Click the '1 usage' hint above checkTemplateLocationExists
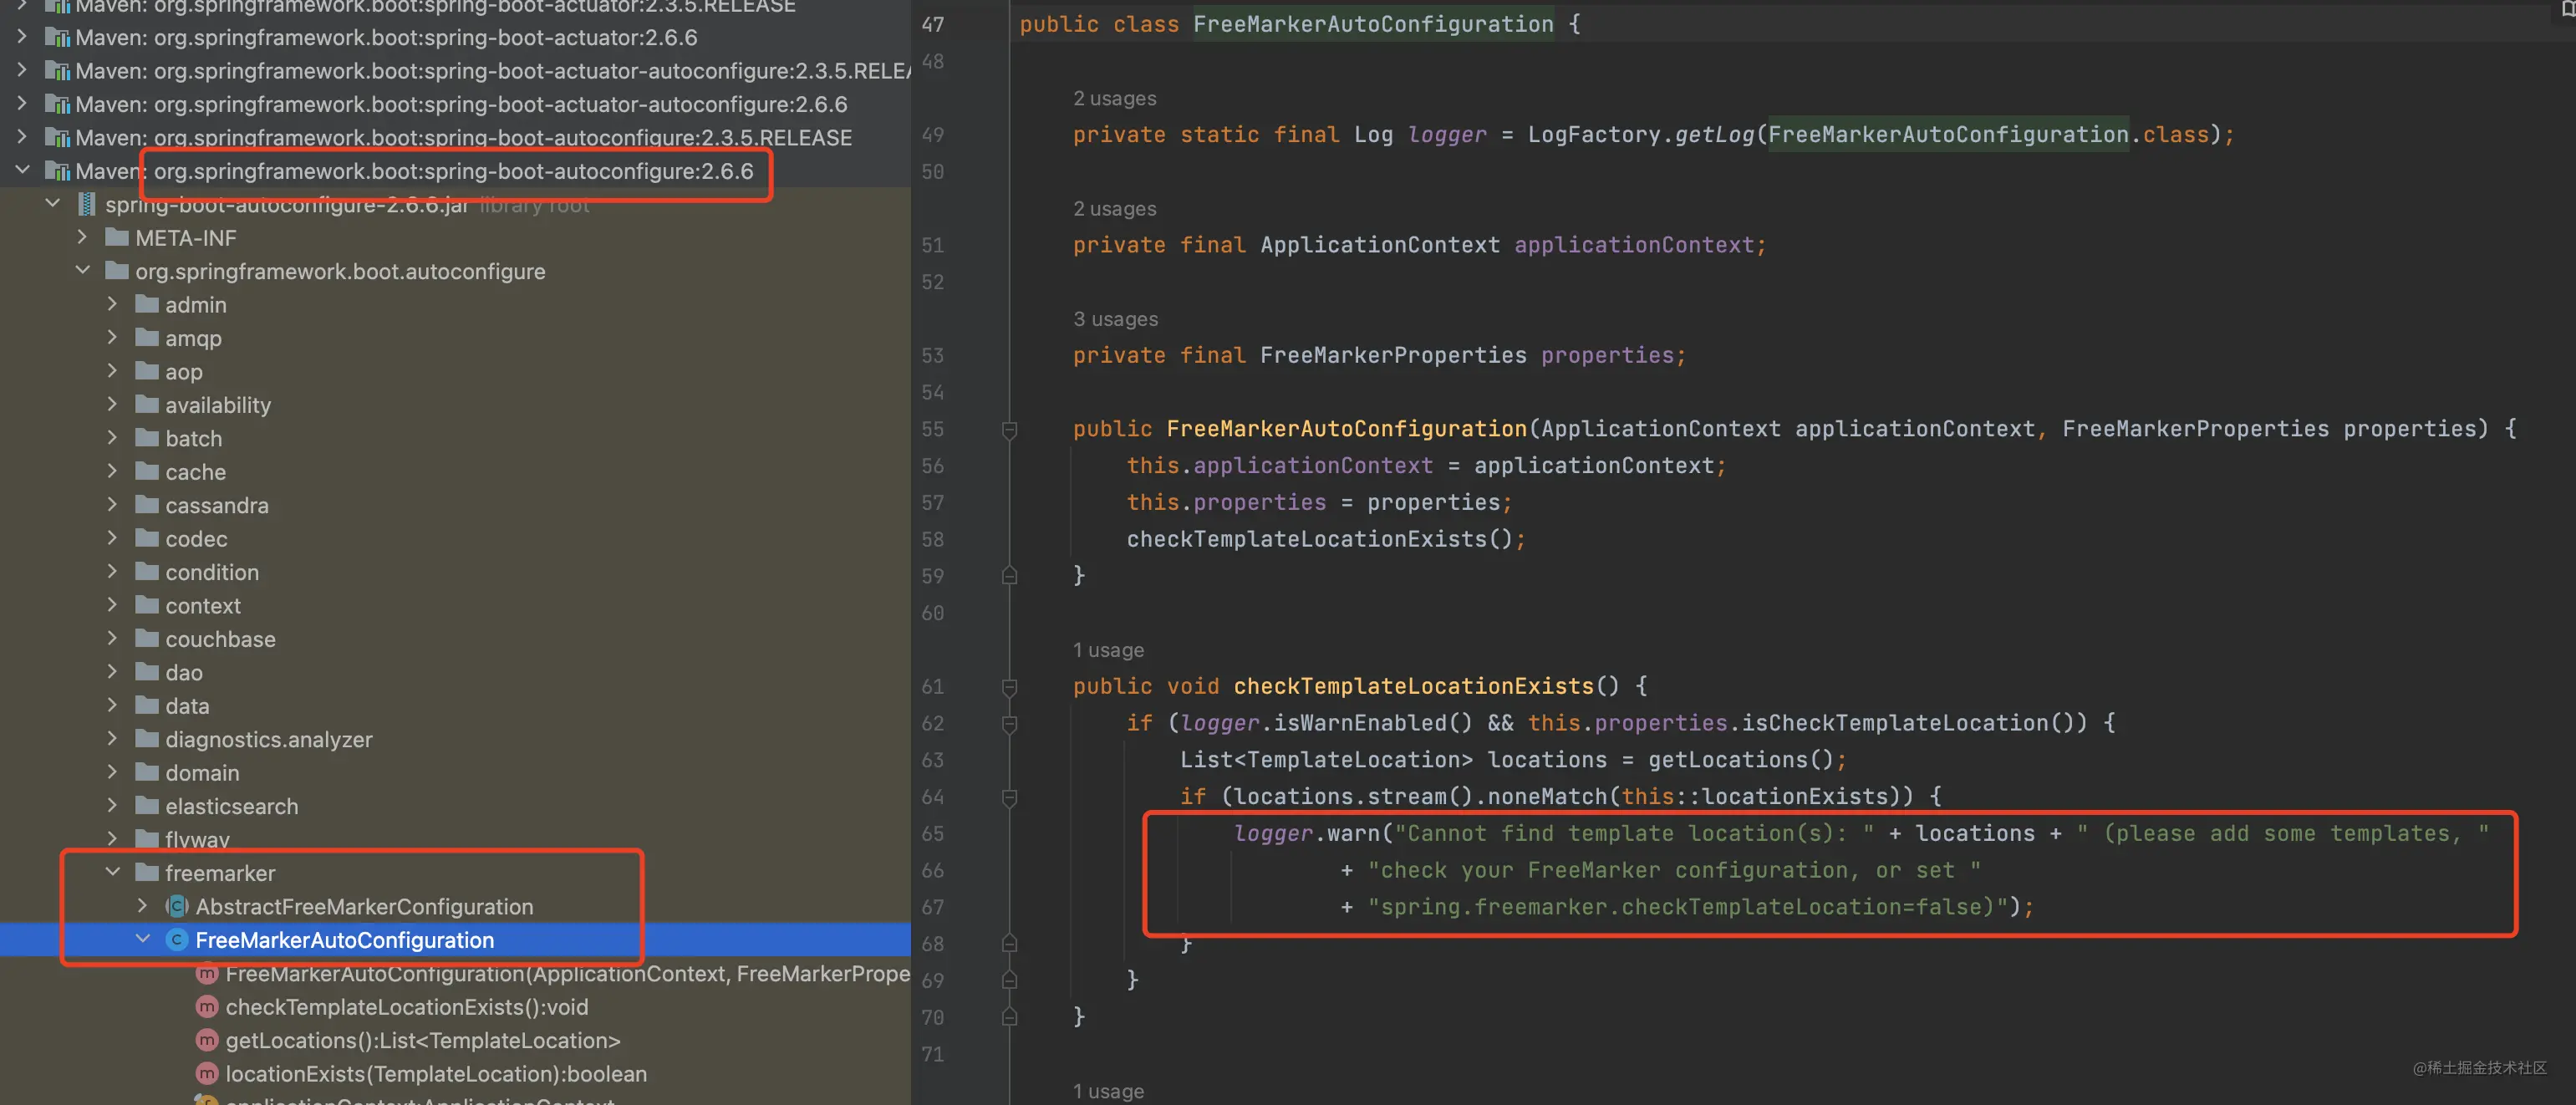Image resolution: width=2576 pixels, height=1105 pixels. point(1108,650)
